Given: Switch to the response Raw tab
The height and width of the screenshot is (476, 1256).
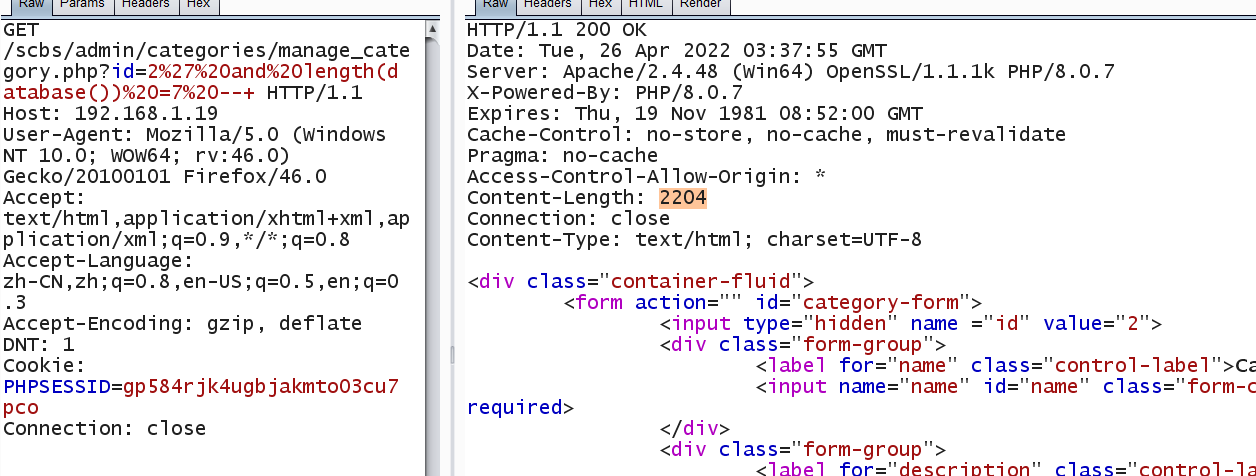Looking at the screenshot, I should coord(496,5).
